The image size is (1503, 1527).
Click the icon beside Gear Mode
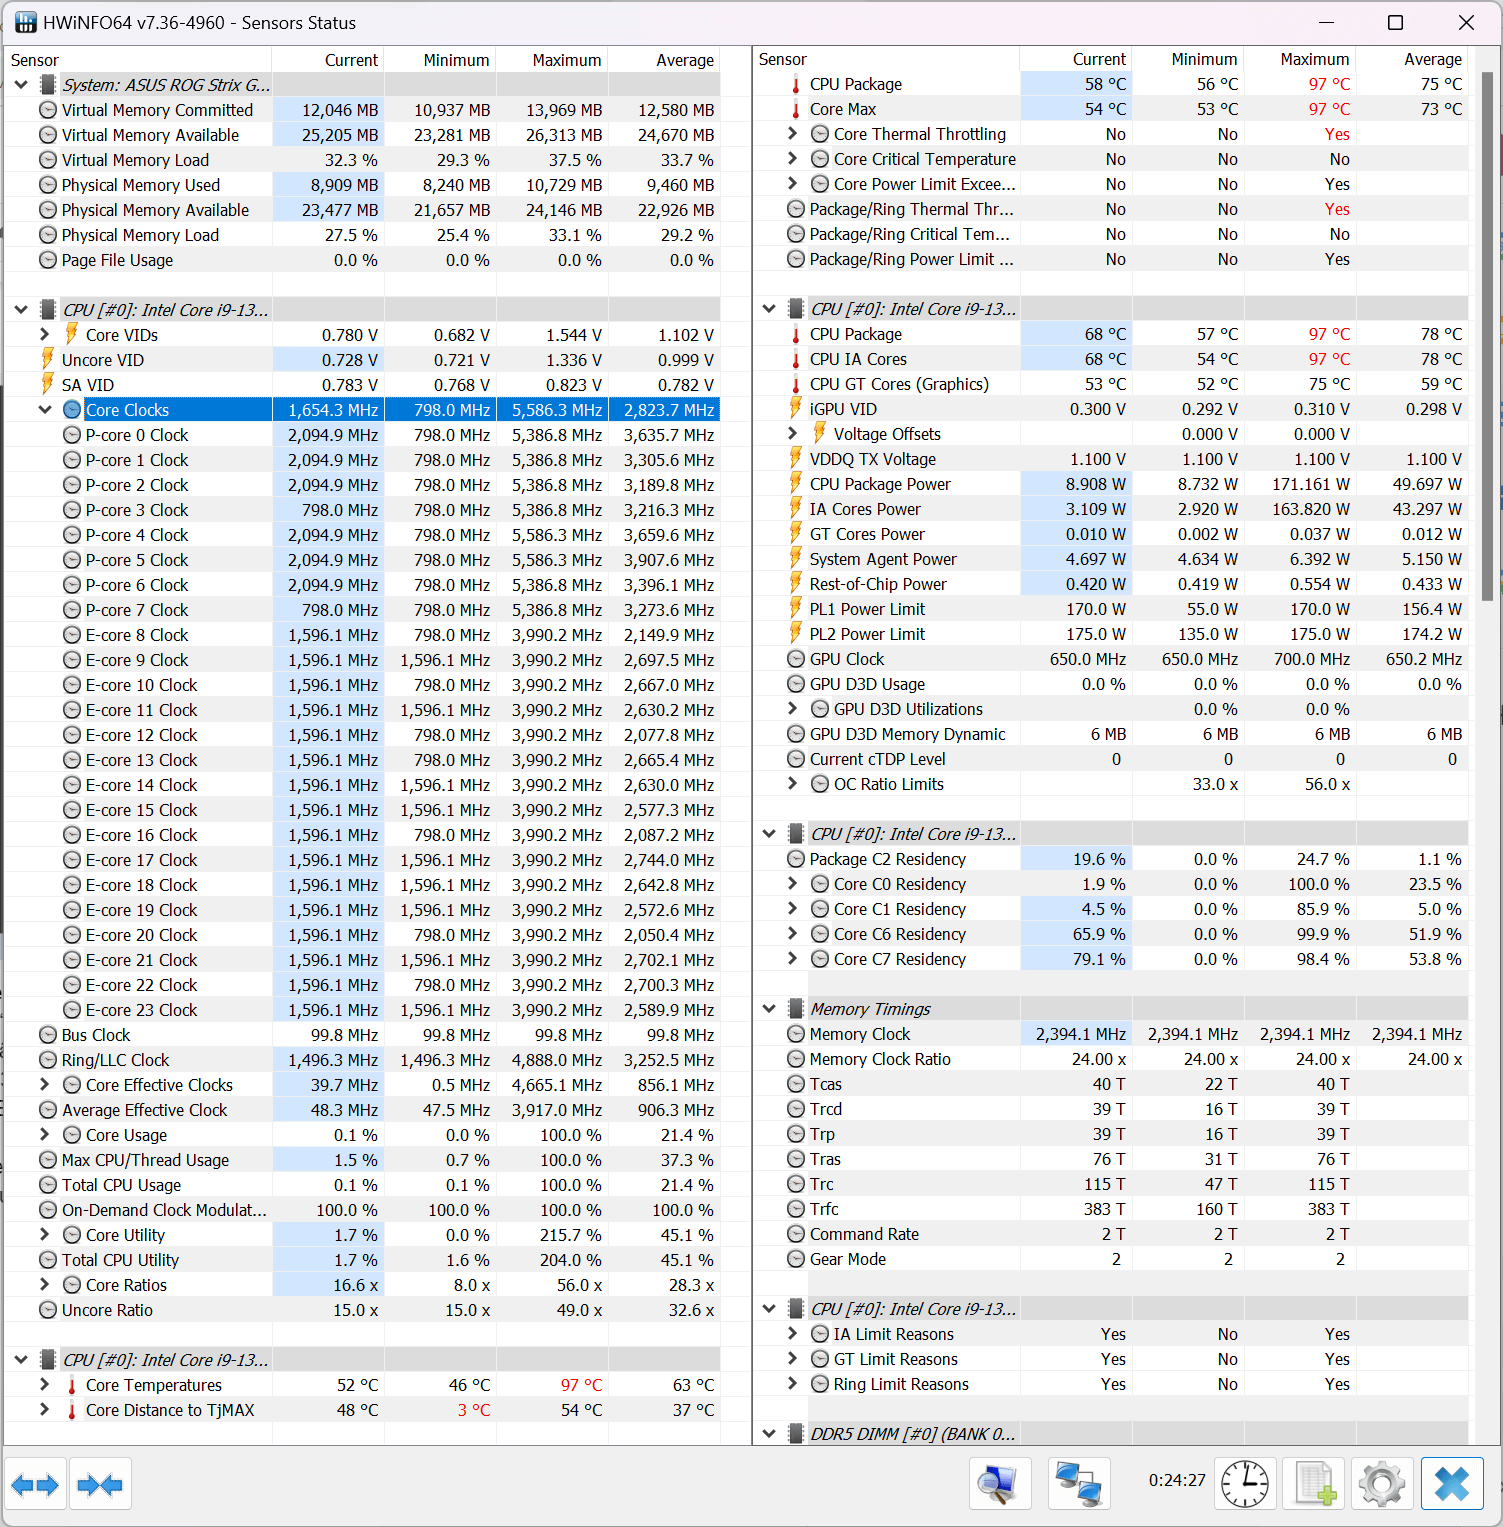pos(796,1259)
